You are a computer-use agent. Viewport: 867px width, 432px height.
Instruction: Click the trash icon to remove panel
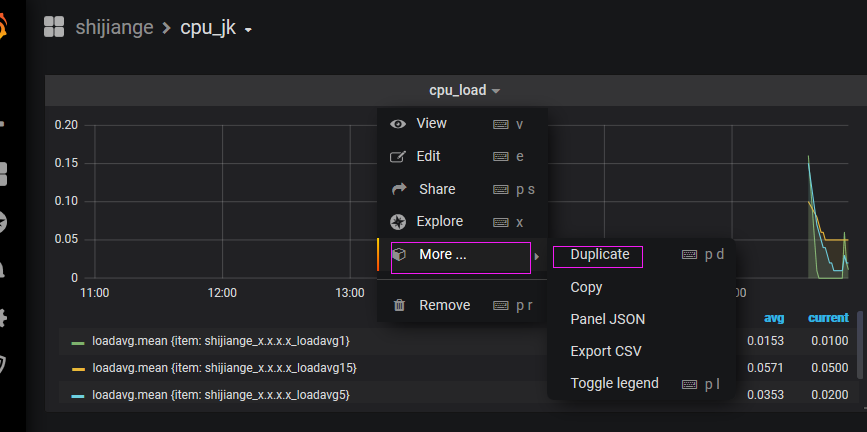[399, 305]
